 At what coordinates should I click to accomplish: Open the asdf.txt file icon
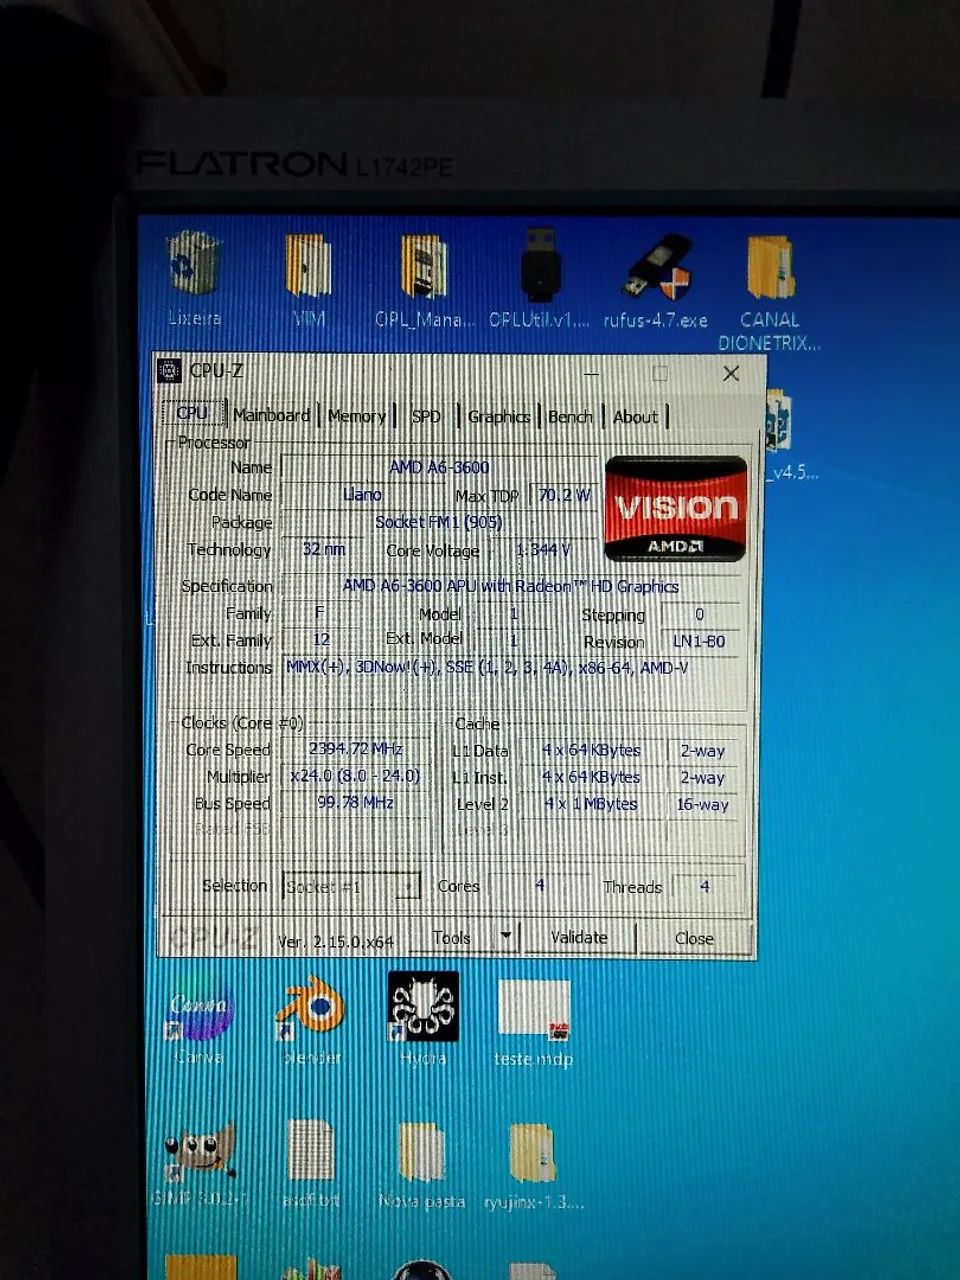coord(310,1150)
